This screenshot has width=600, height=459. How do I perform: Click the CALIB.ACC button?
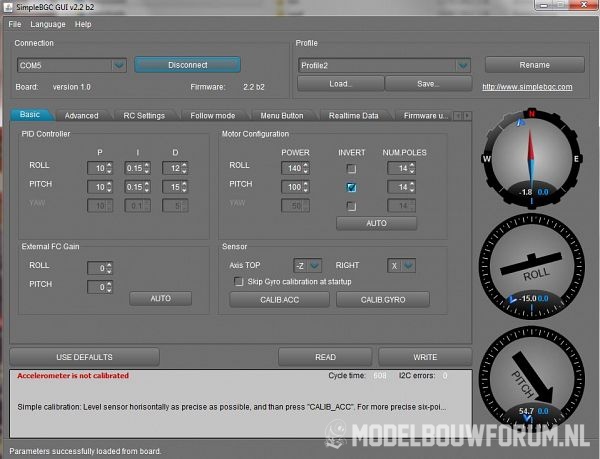[280, 299]
